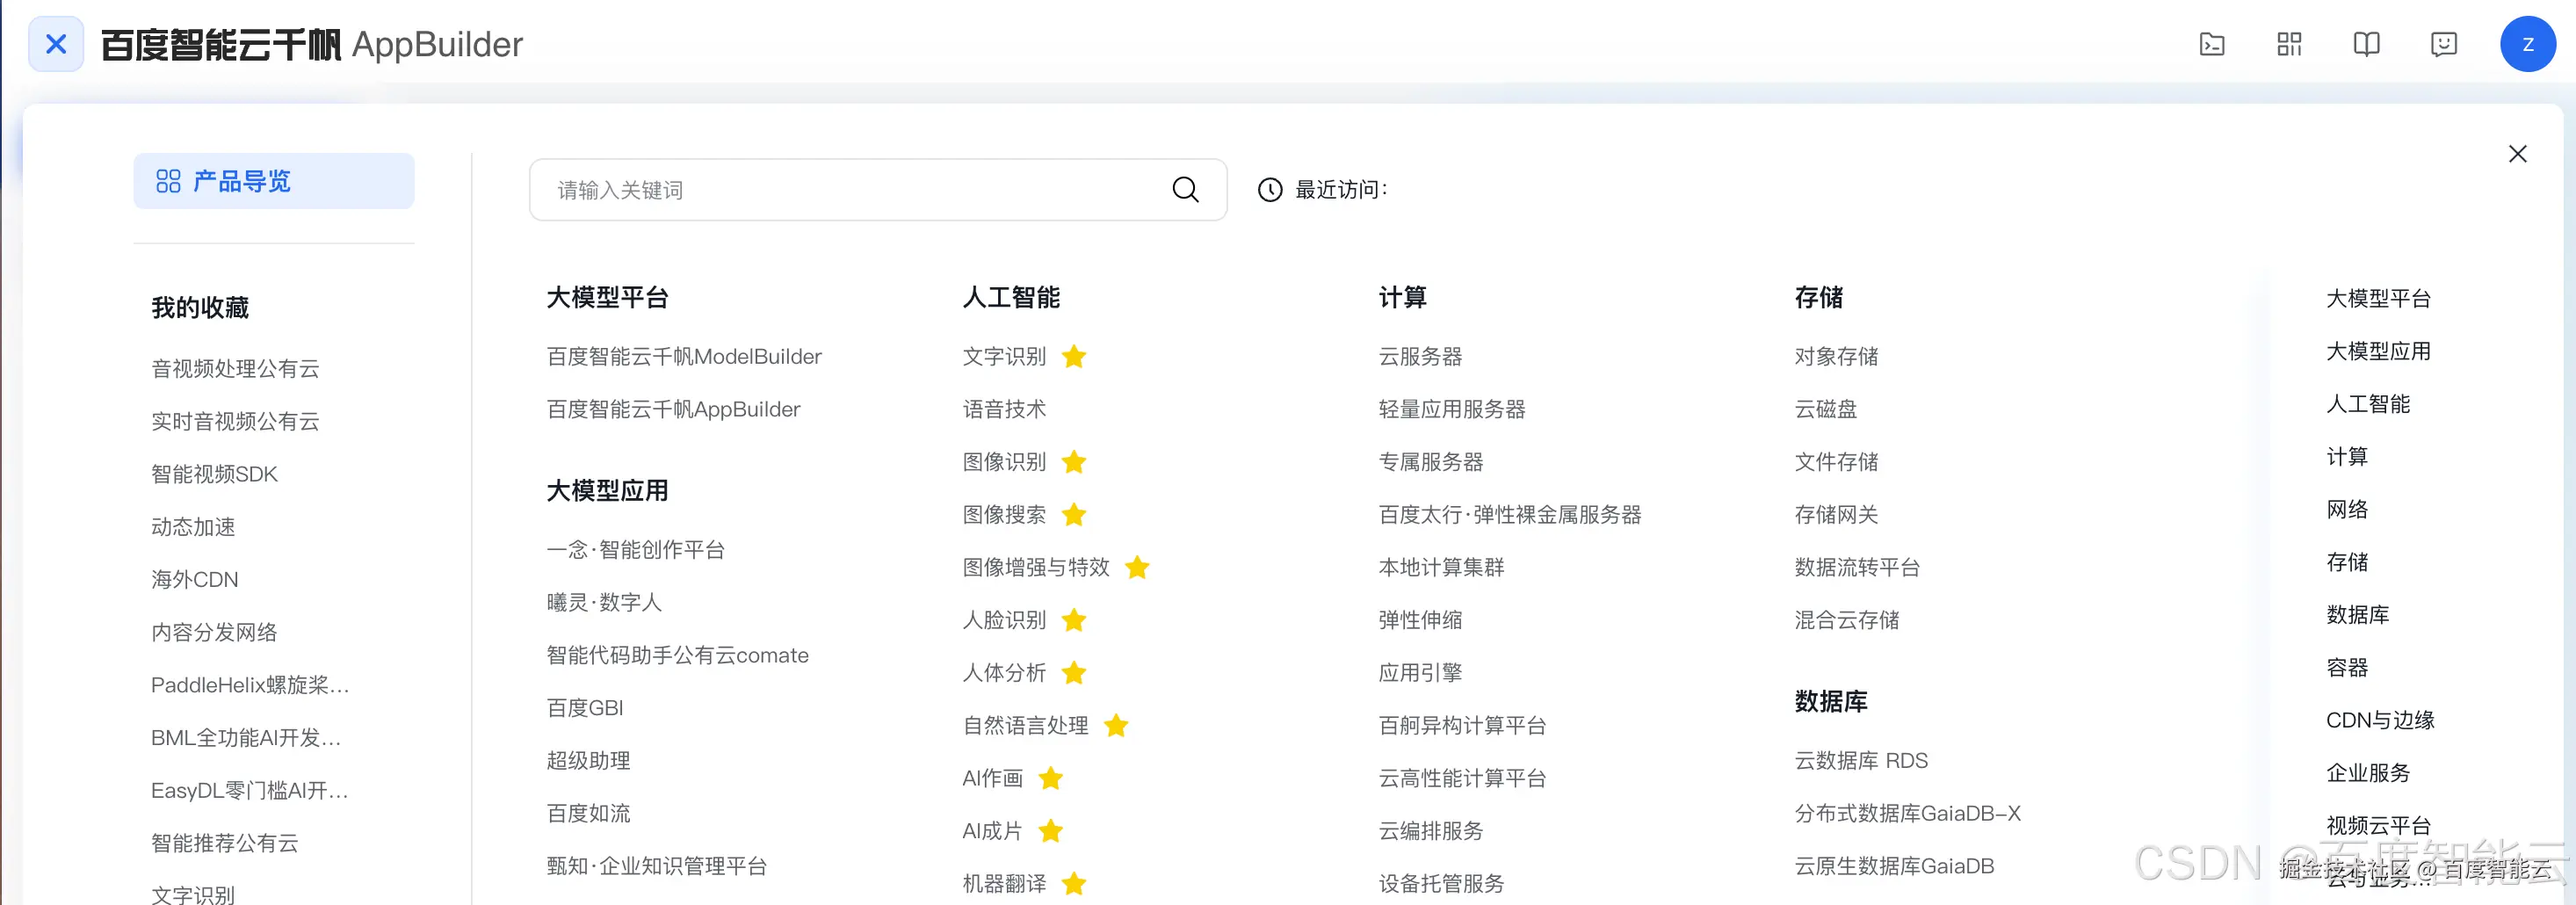The height and width of the screenshot is (905, 2576).
Task: Open 百度智能云千帆ModelBuilder link
Action: coord(684,356)
